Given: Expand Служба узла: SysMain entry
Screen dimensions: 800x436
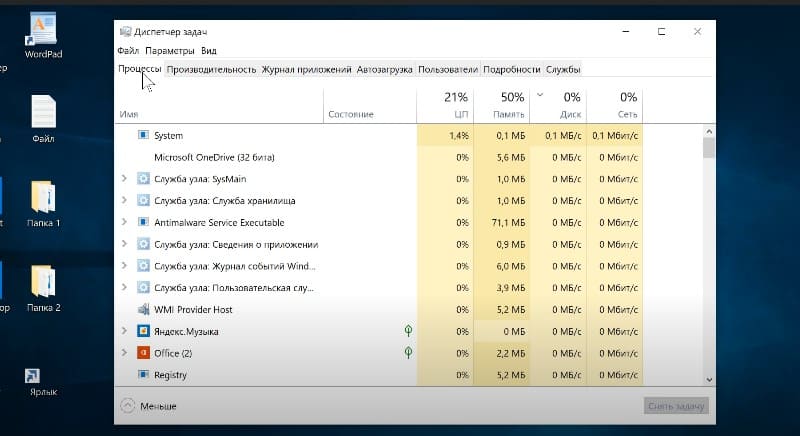Looking at the screenshot, I should point(124,179).
